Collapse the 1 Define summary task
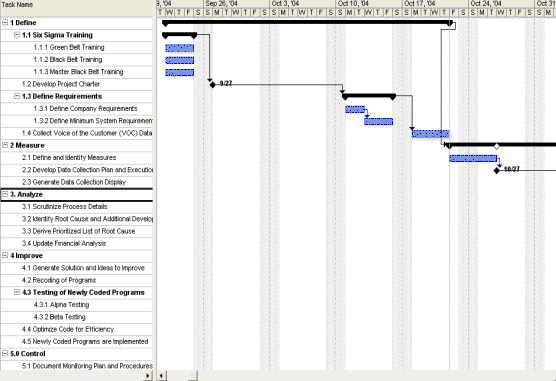This screenshot has width=556, height=381. coord(5,23)
